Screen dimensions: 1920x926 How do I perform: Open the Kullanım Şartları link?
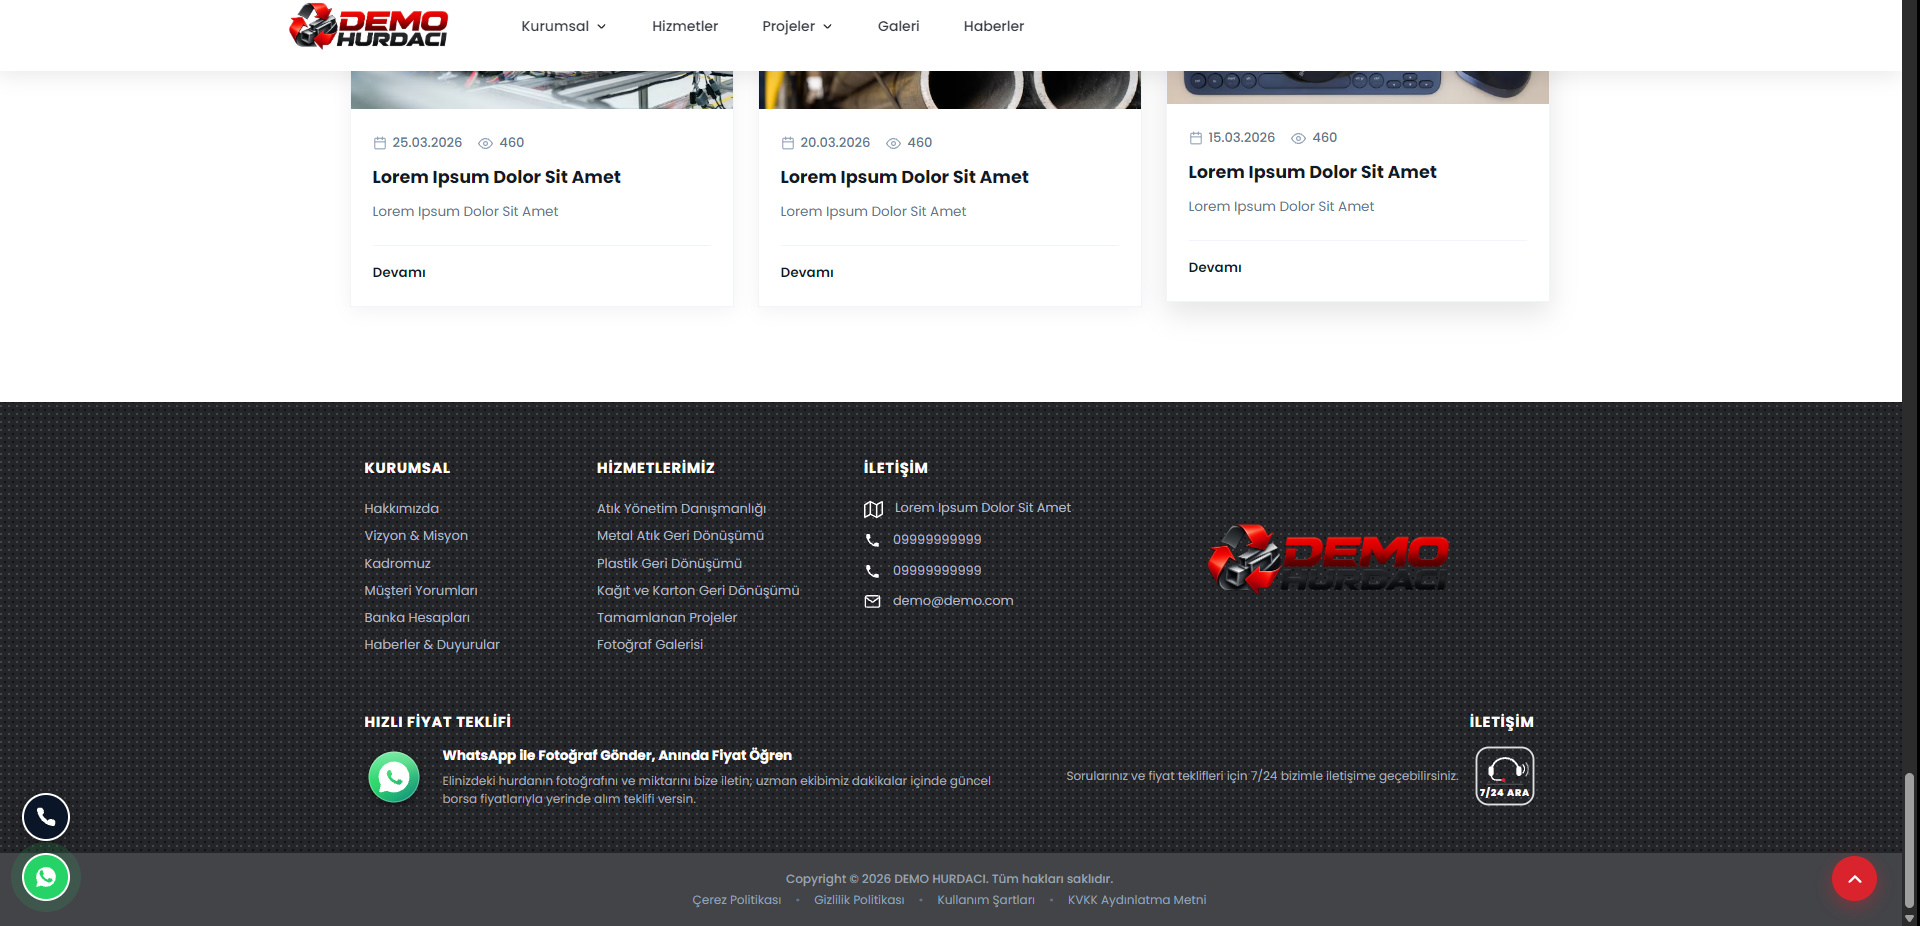pos(986,899)
